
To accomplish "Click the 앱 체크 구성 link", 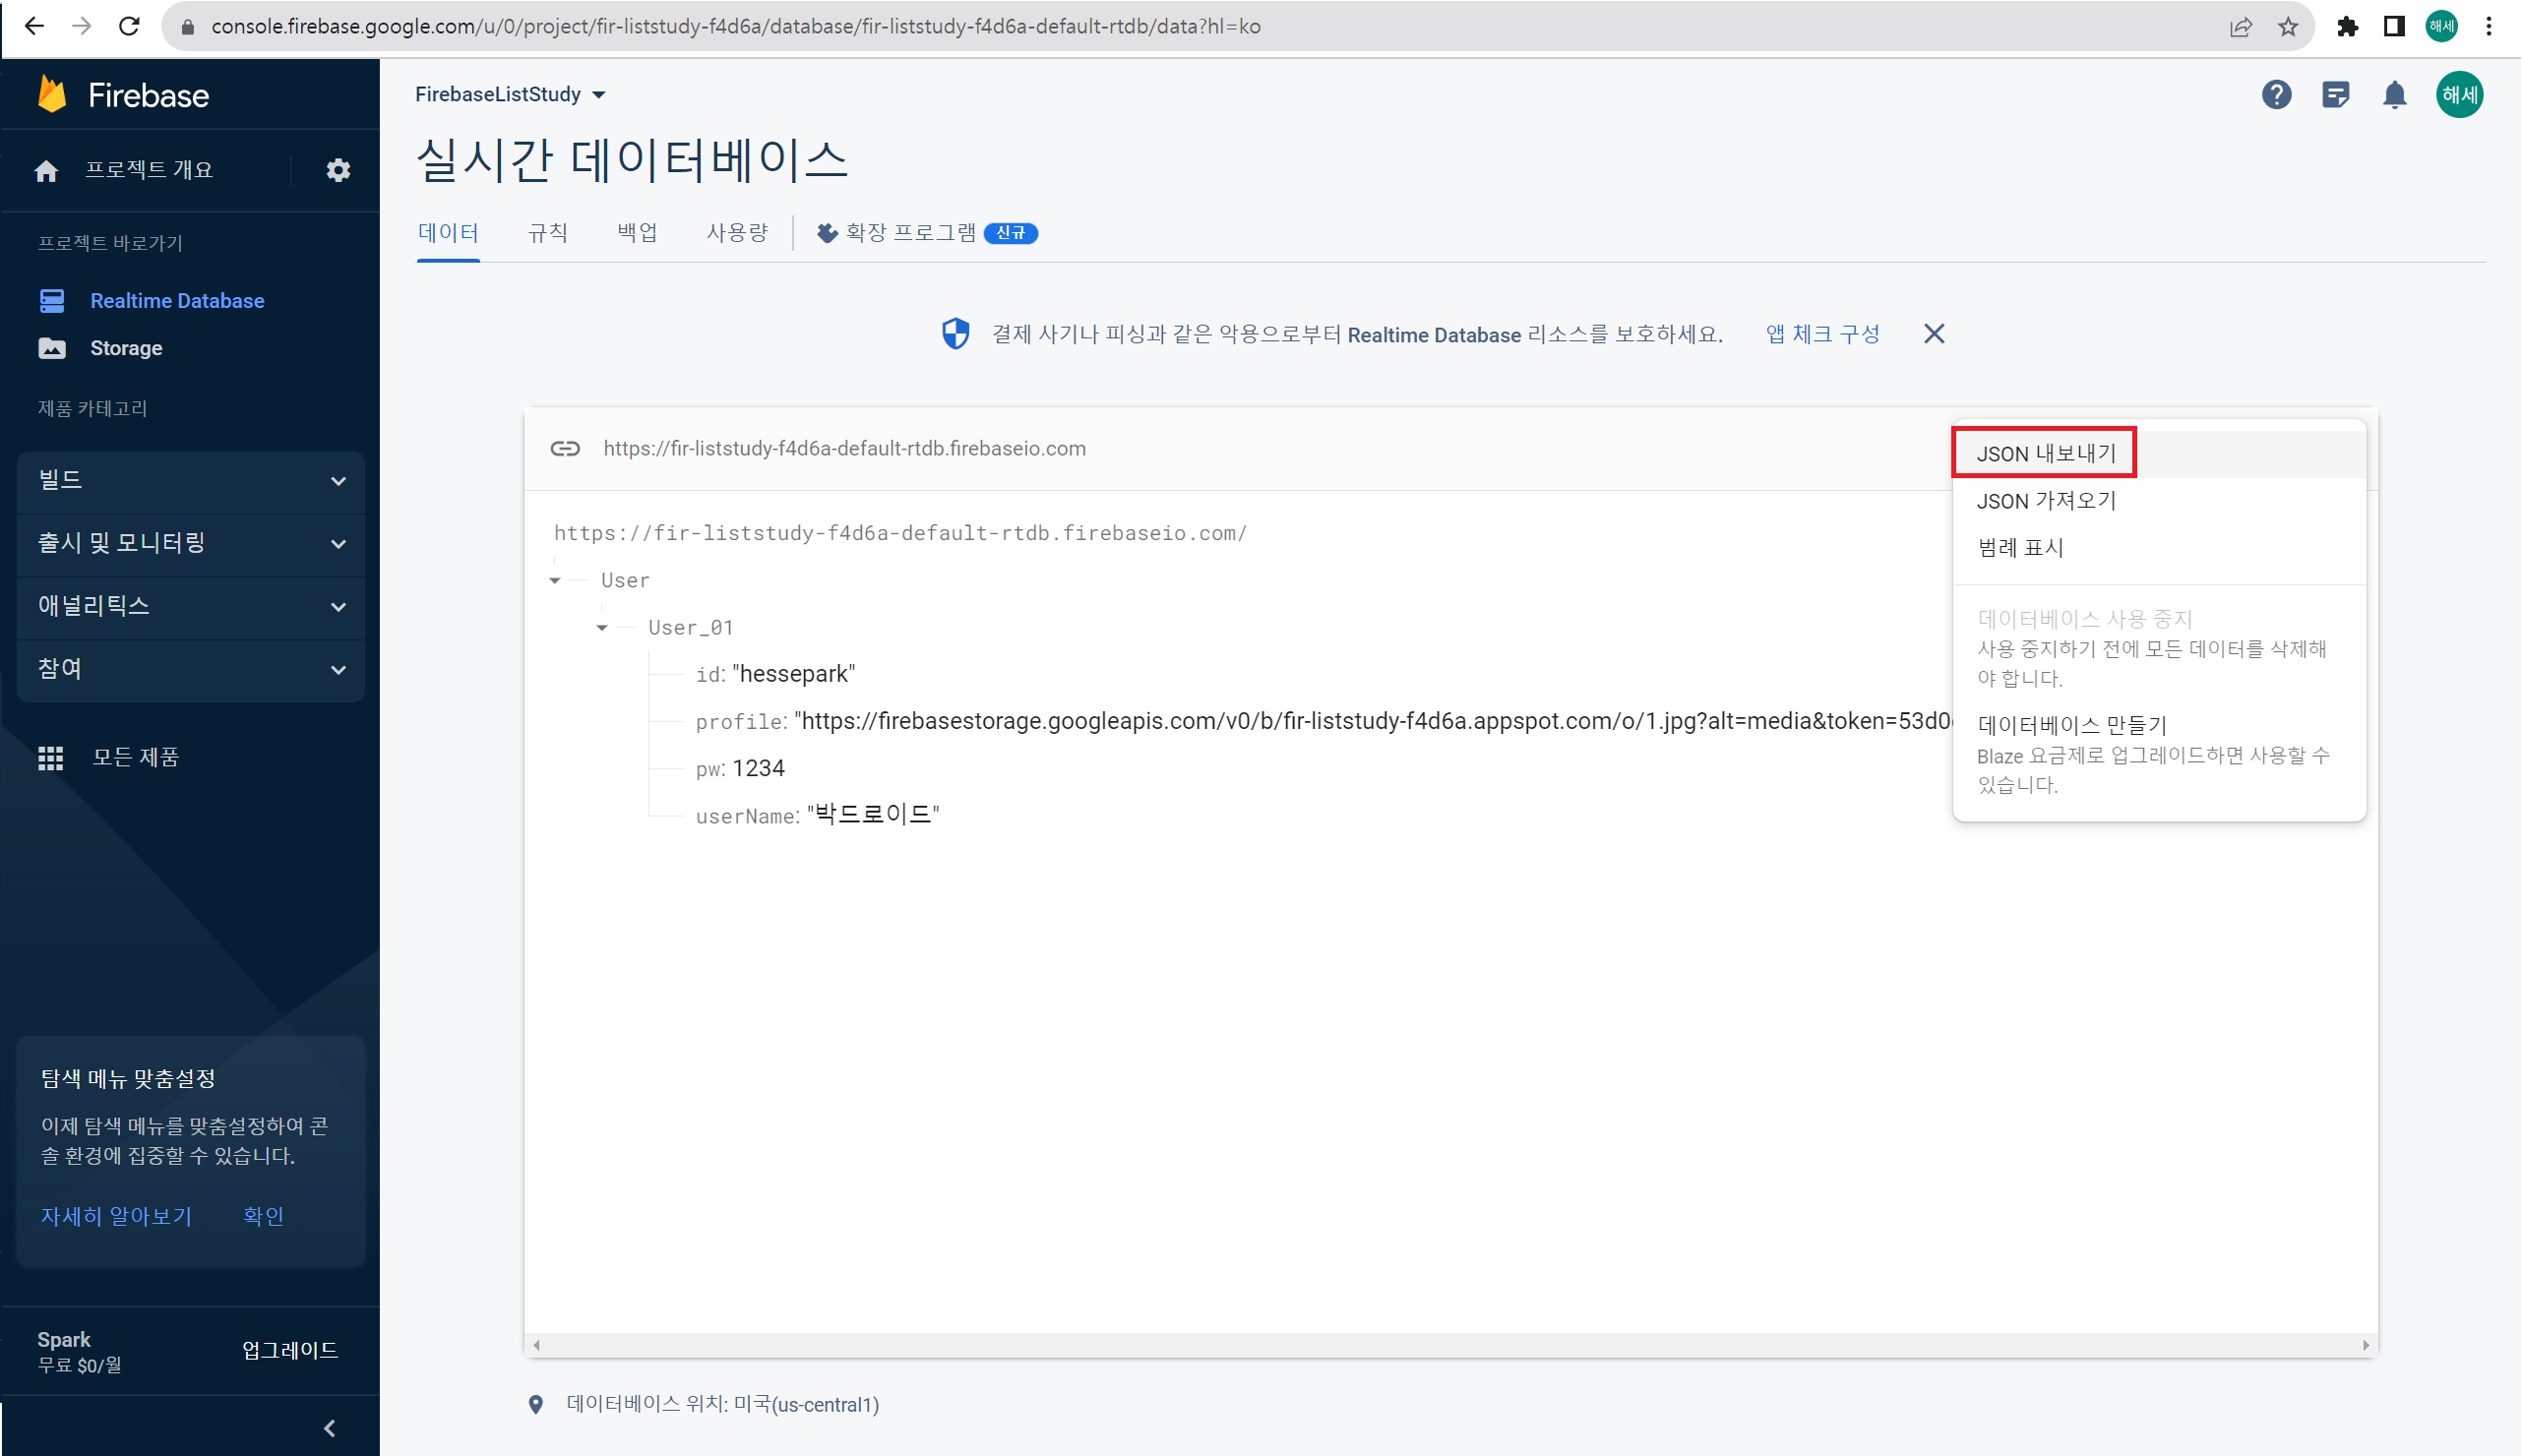I will coord(1822,334).
